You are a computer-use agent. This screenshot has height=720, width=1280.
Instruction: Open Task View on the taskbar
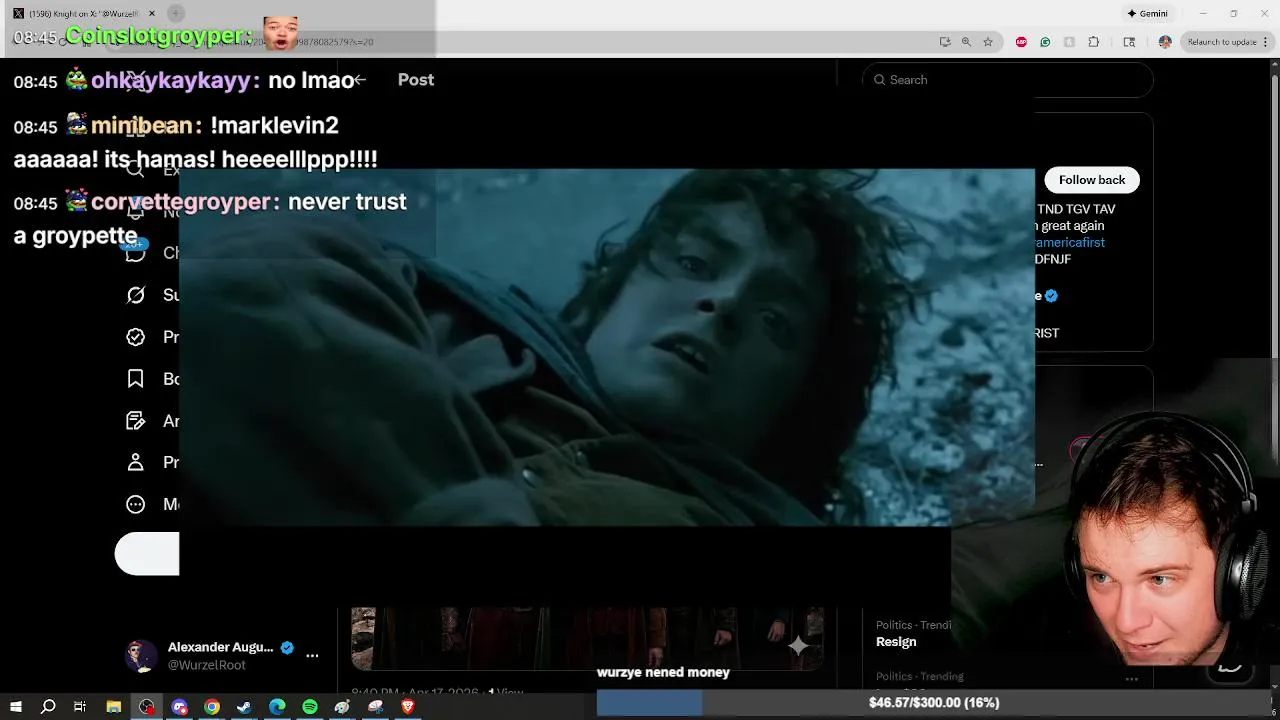[x=80, y=707]
